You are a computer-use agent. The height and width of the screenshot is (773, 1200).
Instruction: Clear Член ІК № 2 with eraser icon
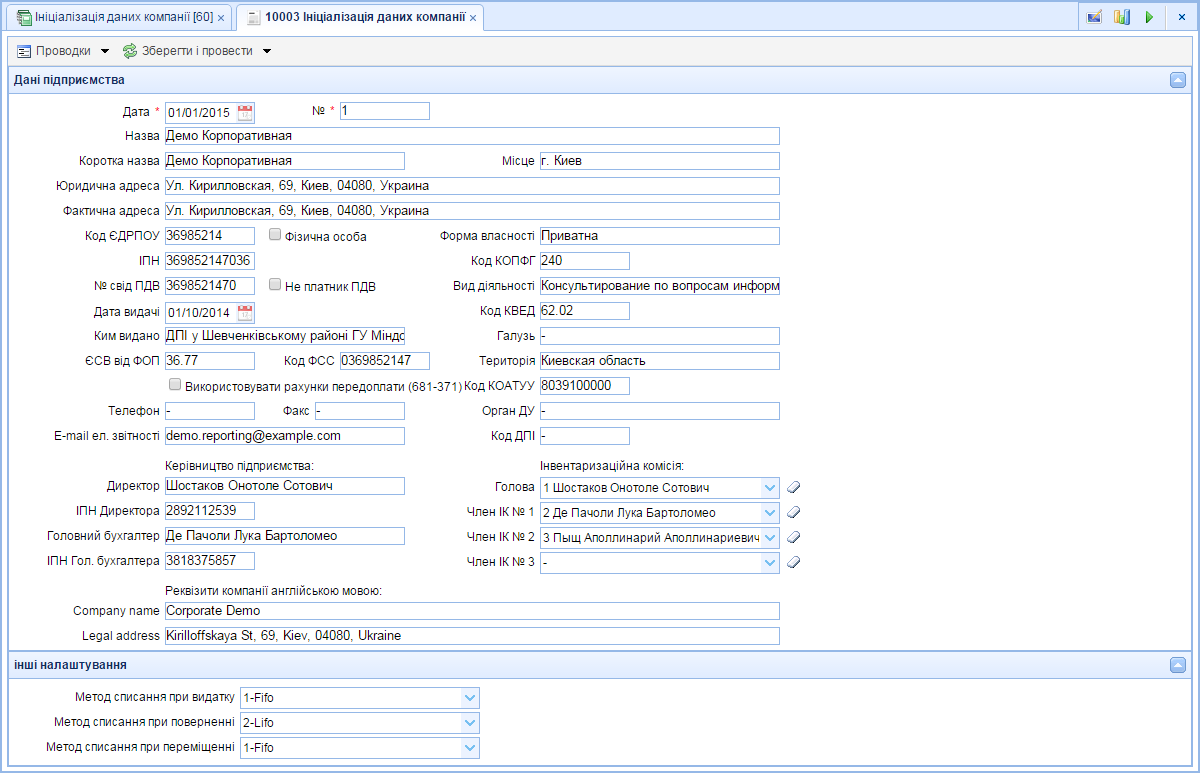794,537
